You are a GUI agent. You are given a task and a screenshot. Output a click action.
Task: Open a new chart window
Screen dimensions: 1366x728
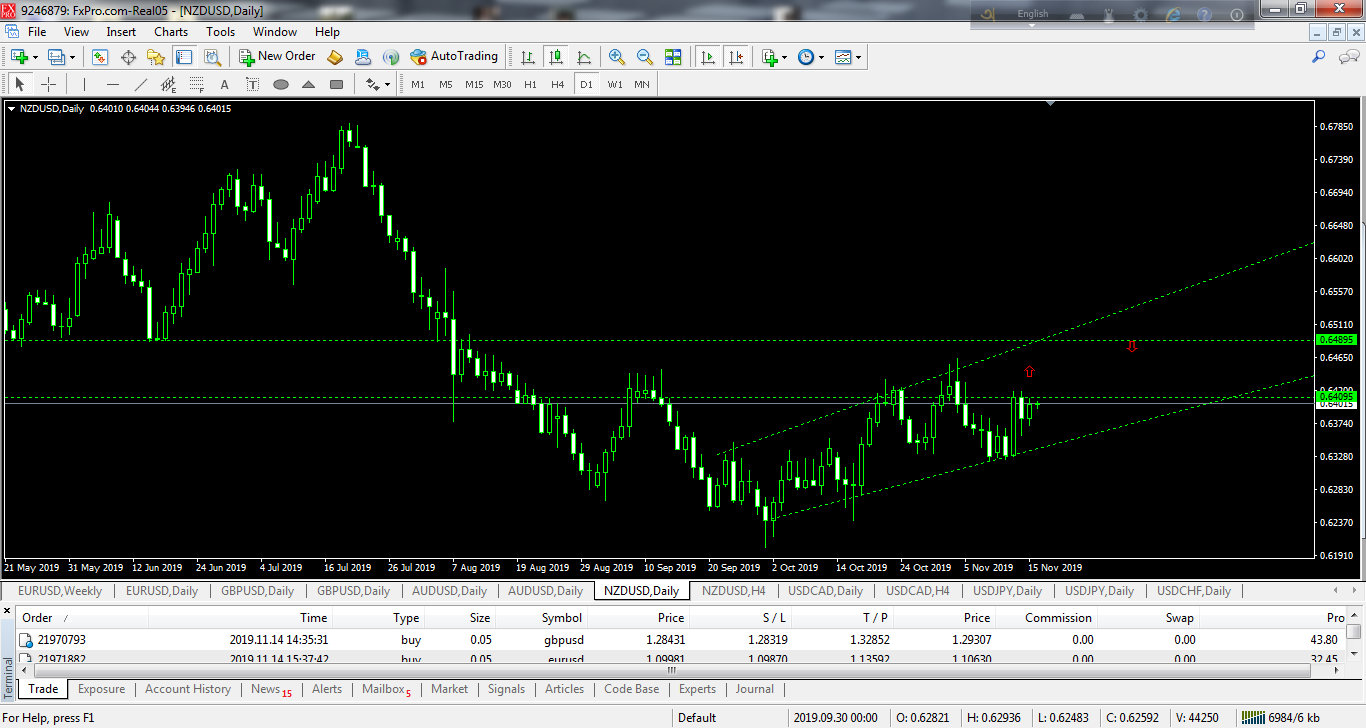[18, 57]
